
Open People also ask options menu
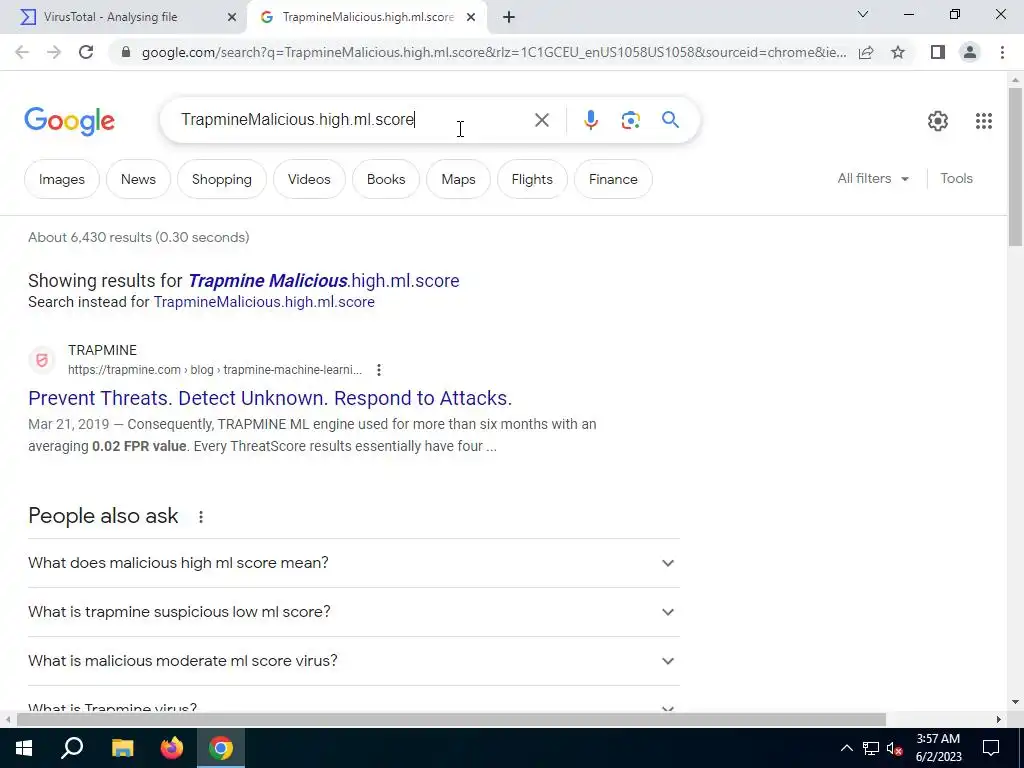click(201, 517)
